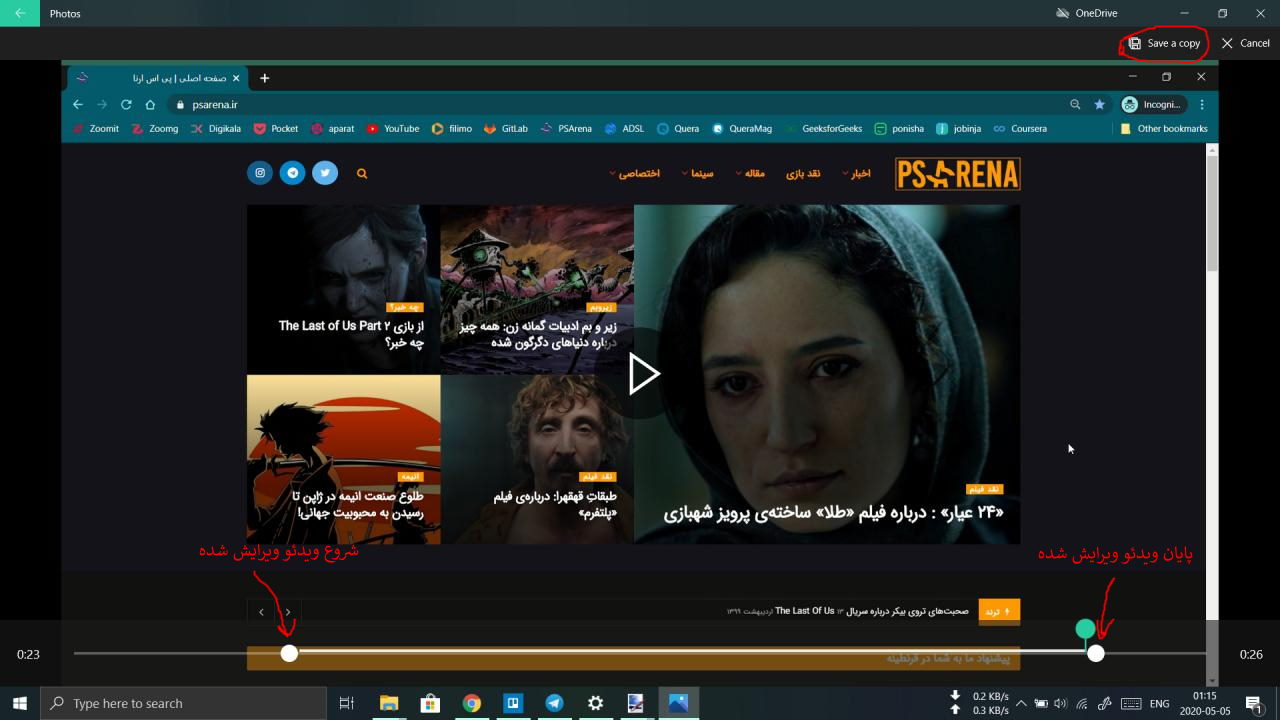Viewport: 1280px width, 720px height.
Task: Select the trim end handle
Action: [1096, 653]
